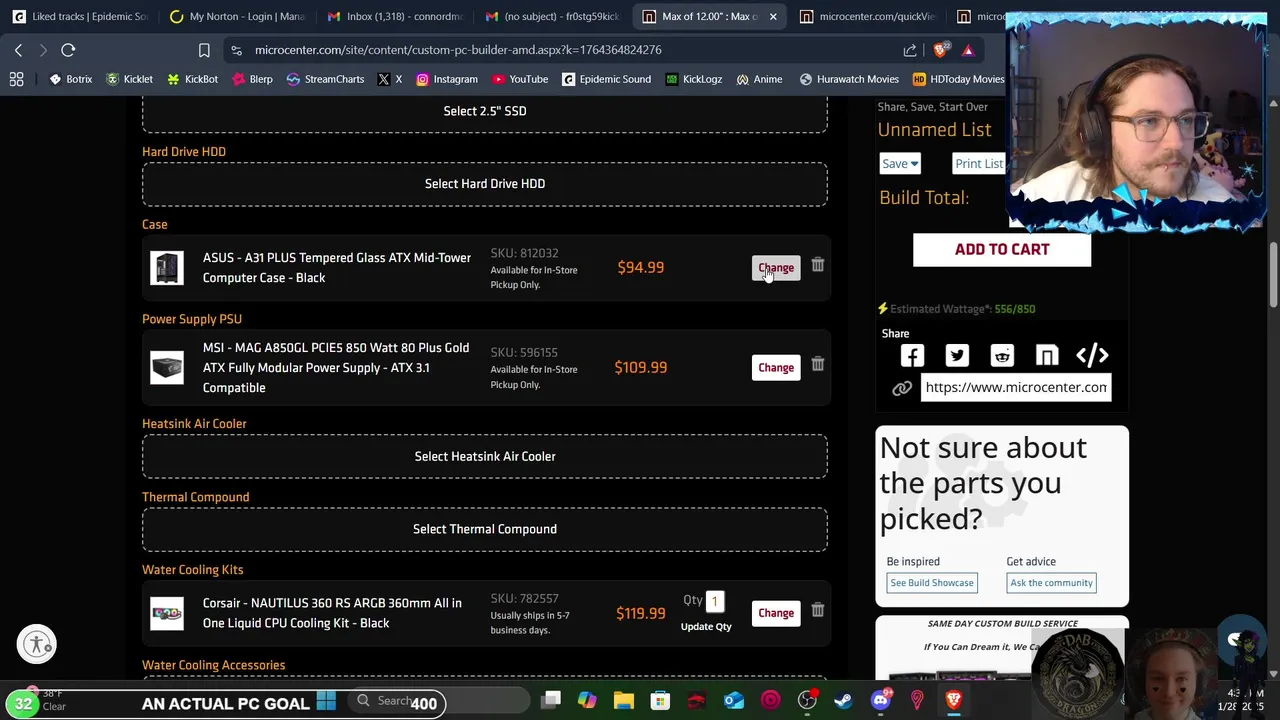
Task: Click Update Qty for Corsair cooler
Action: point(706,627)
